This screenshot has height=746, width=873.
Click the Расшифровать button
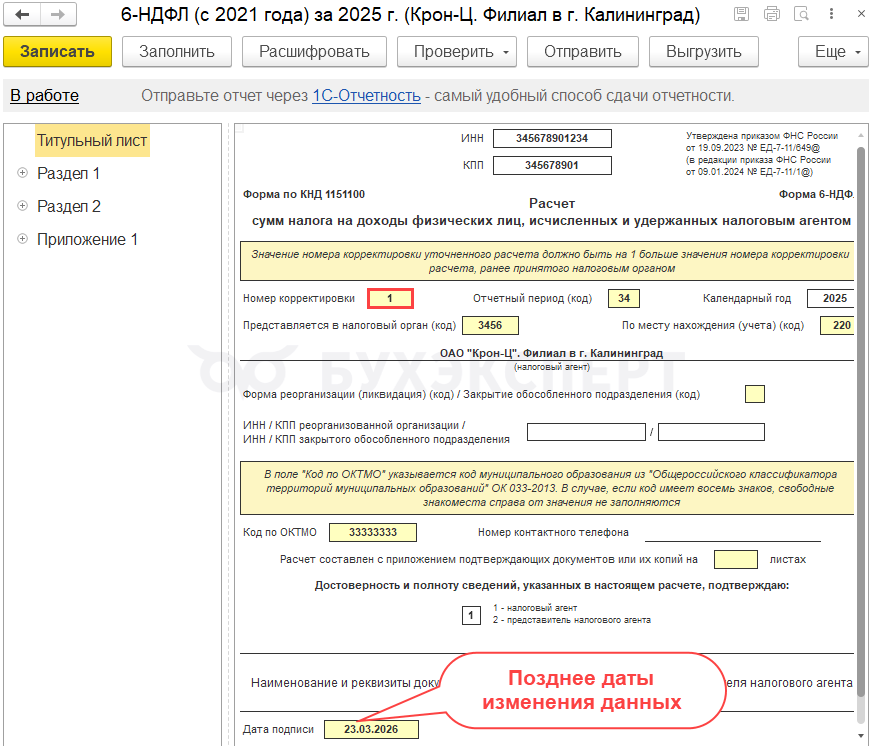(314, 52)
